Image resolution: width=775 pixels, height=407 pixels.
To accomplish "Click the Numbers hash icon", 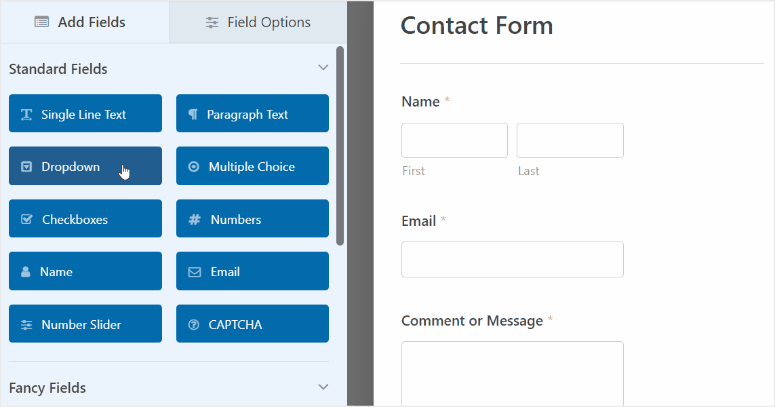I will pos(194,220).
